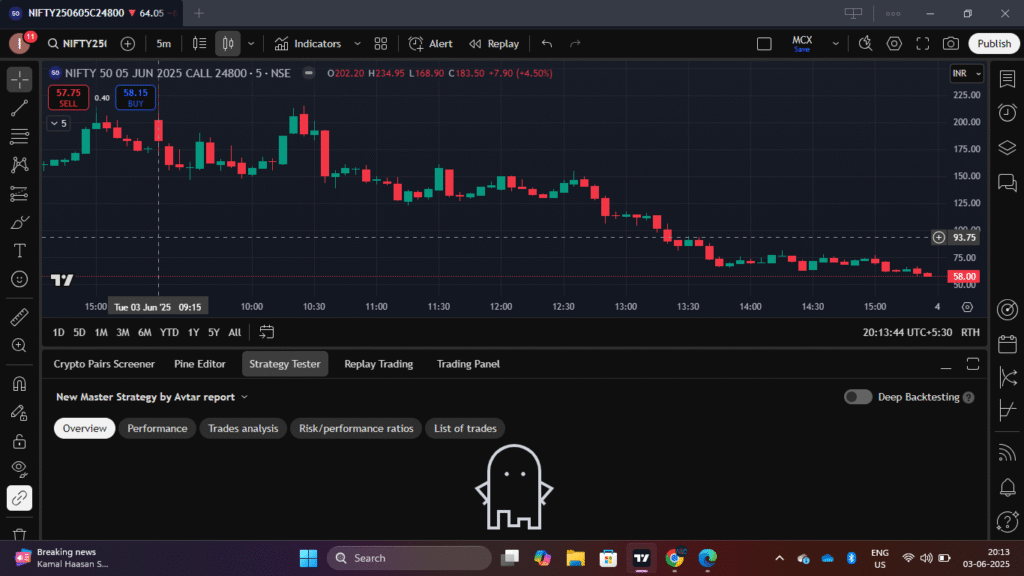The image size is (1024, 576).
Task: Select the crosshair cursor tool
Action: click(x=20, y=80)
